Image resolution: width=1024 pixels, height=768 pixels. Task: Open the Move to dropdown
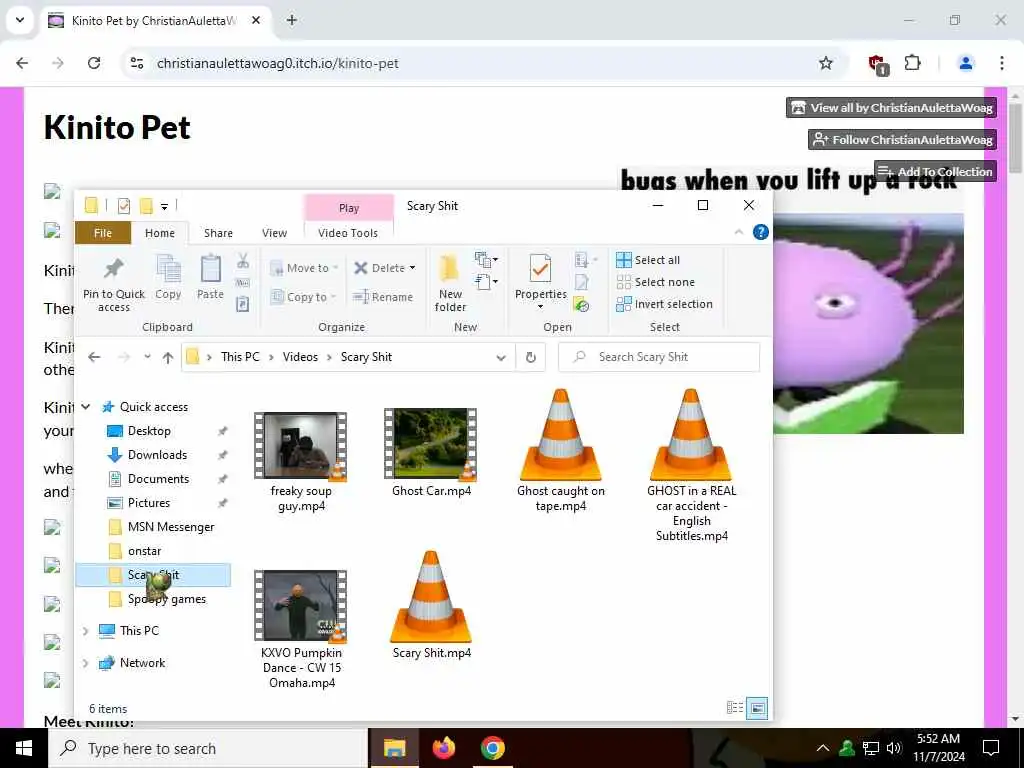[304, 268]
